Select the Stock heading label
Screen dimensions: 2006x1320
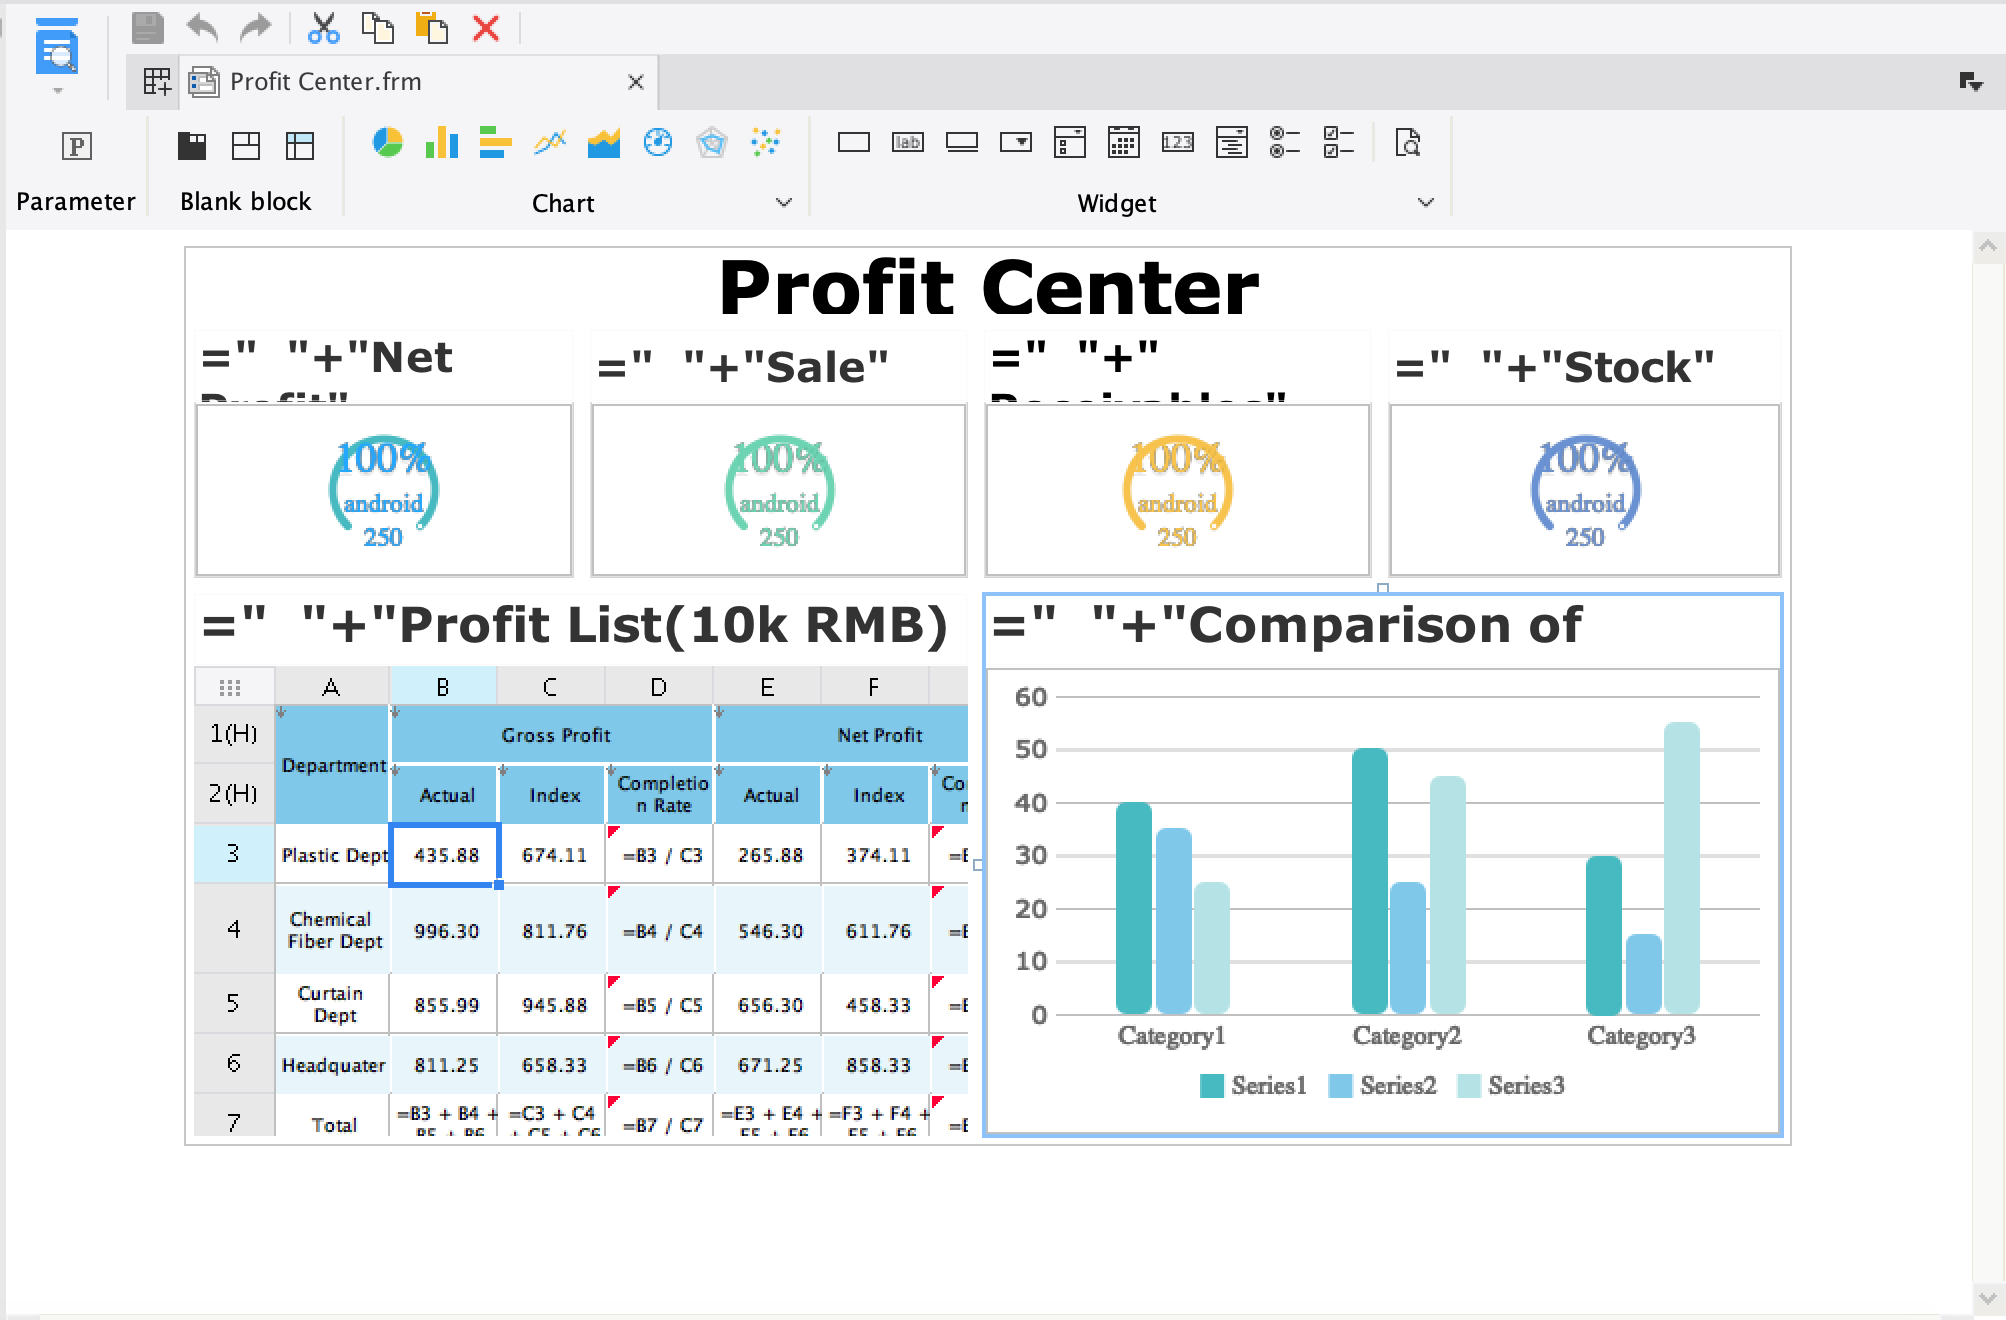tap(1584, 366)
